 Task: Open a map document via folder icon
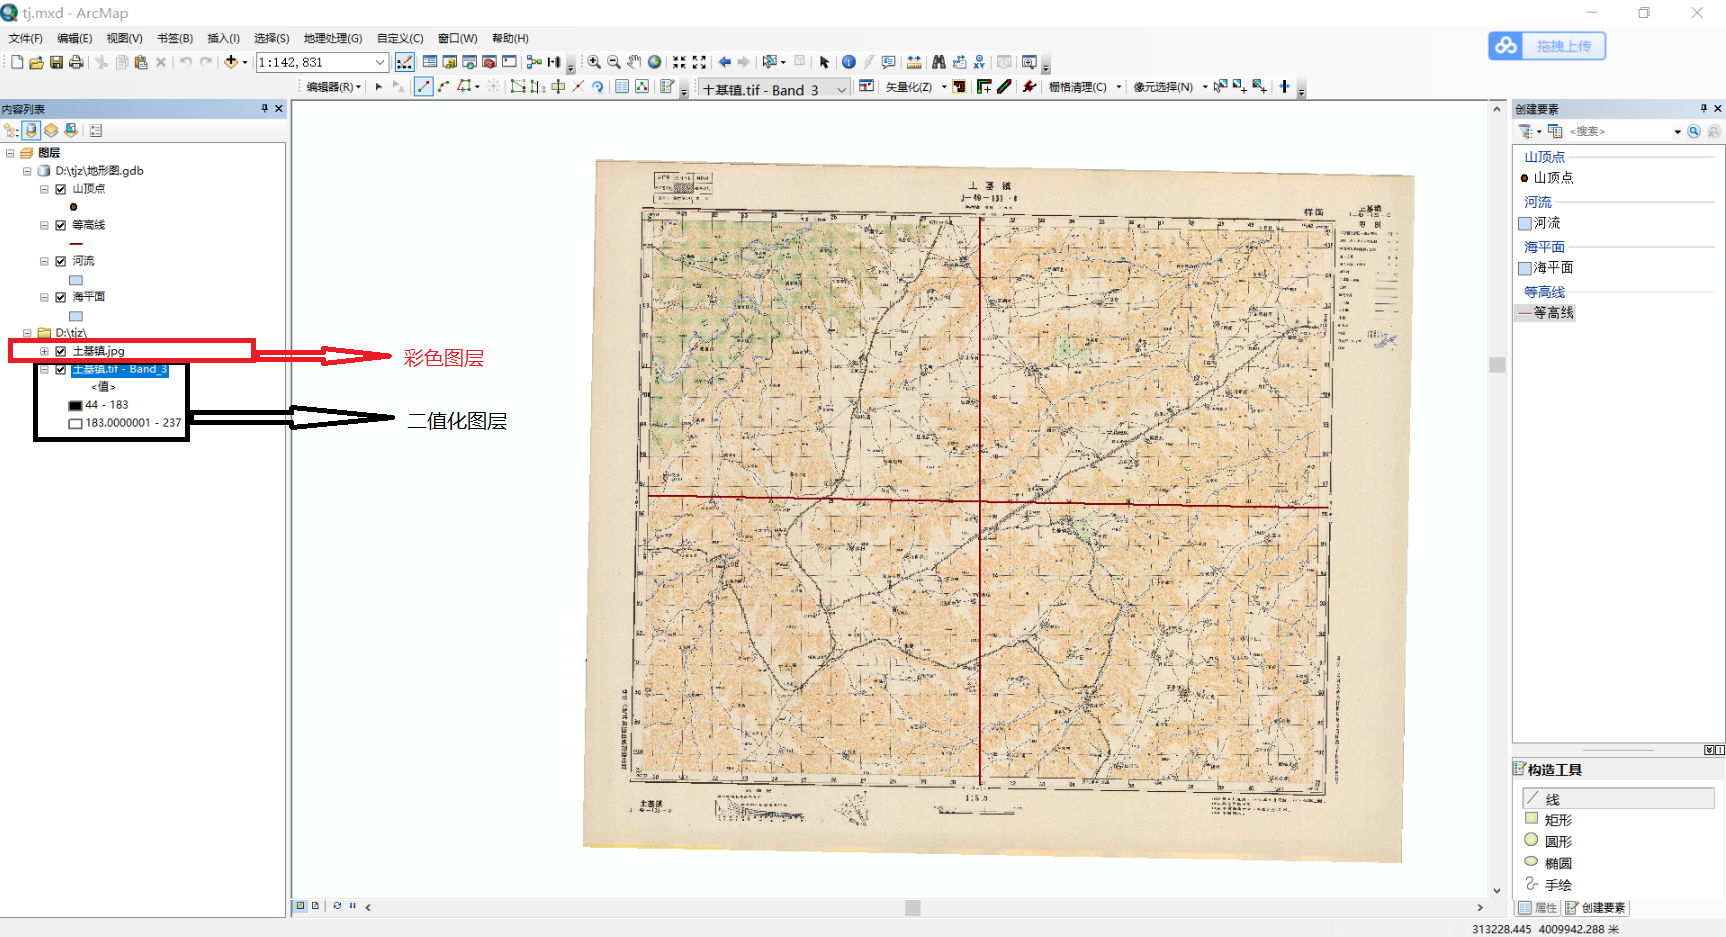36,62
